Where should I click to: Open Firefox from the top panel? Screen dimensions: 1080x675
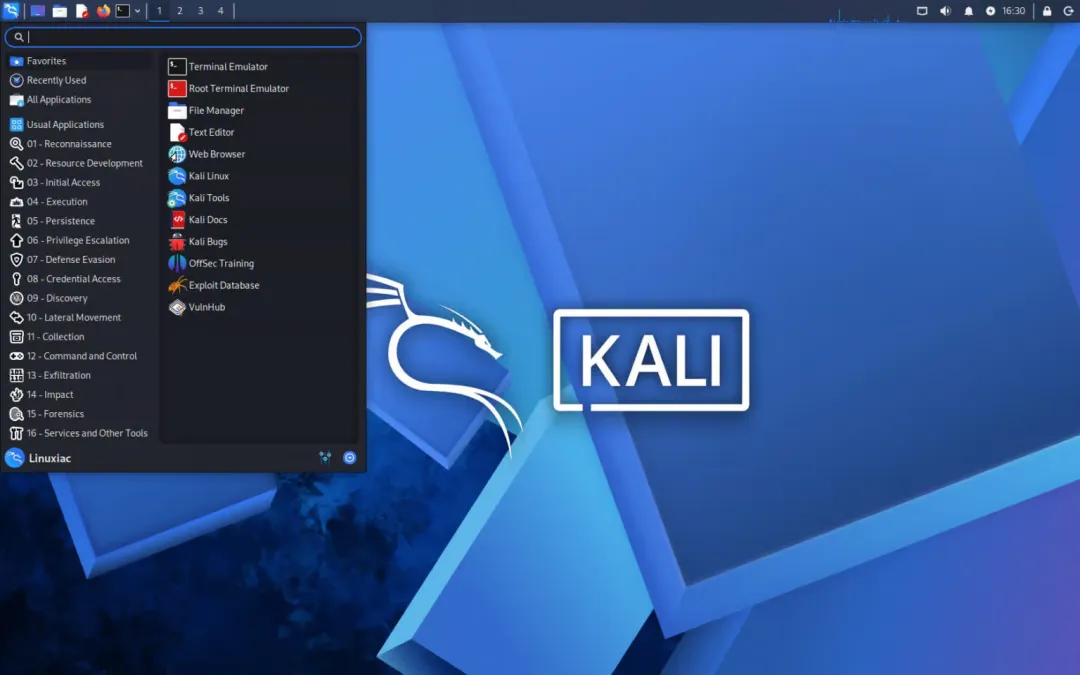[x=103, y=11]
